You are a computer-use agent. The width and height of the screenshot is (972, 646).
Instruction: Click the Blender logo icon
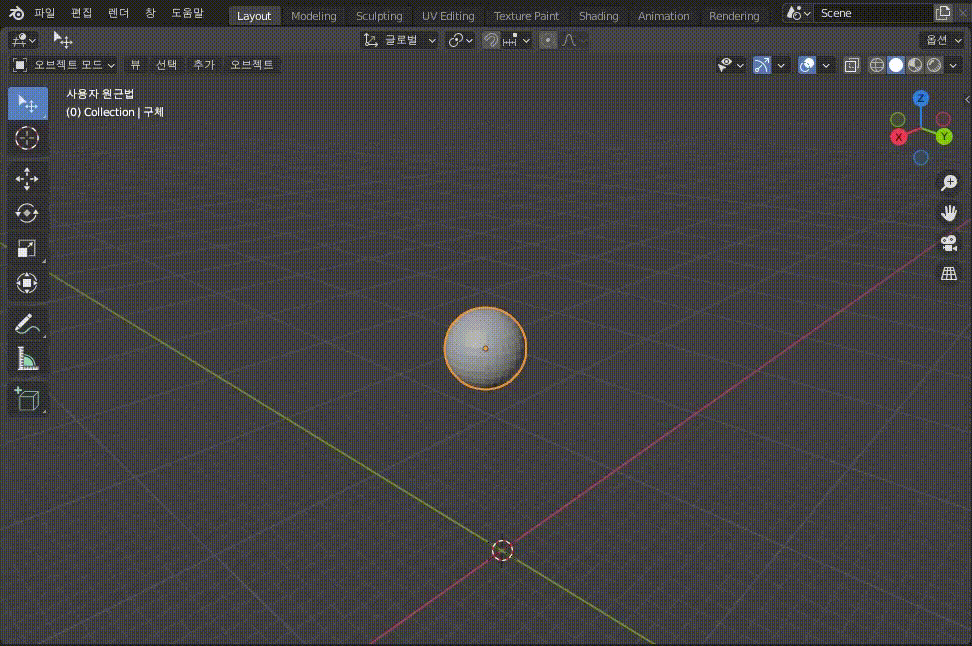pyautogui.click(x=16, y=13)
